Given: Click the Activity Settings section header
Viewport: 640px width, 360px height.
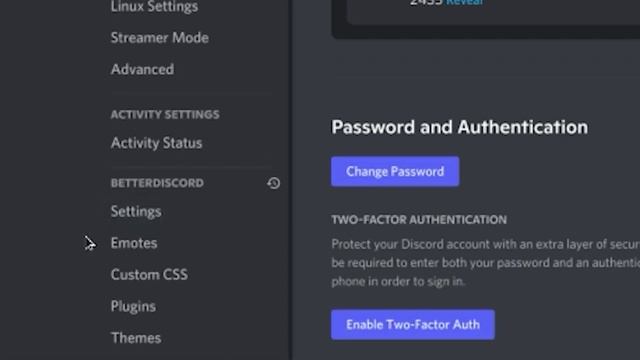Looking at the screenshot, I should 165,114.
